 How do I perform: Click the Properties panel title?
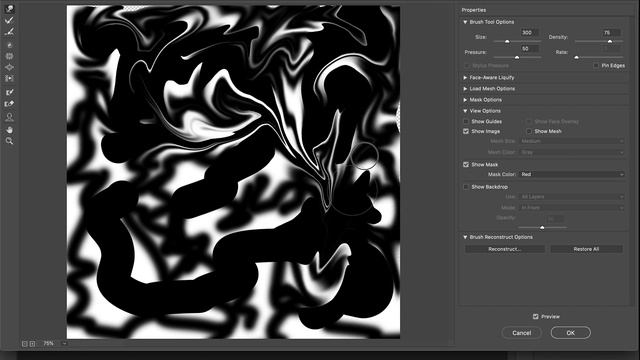coord(474,10)
